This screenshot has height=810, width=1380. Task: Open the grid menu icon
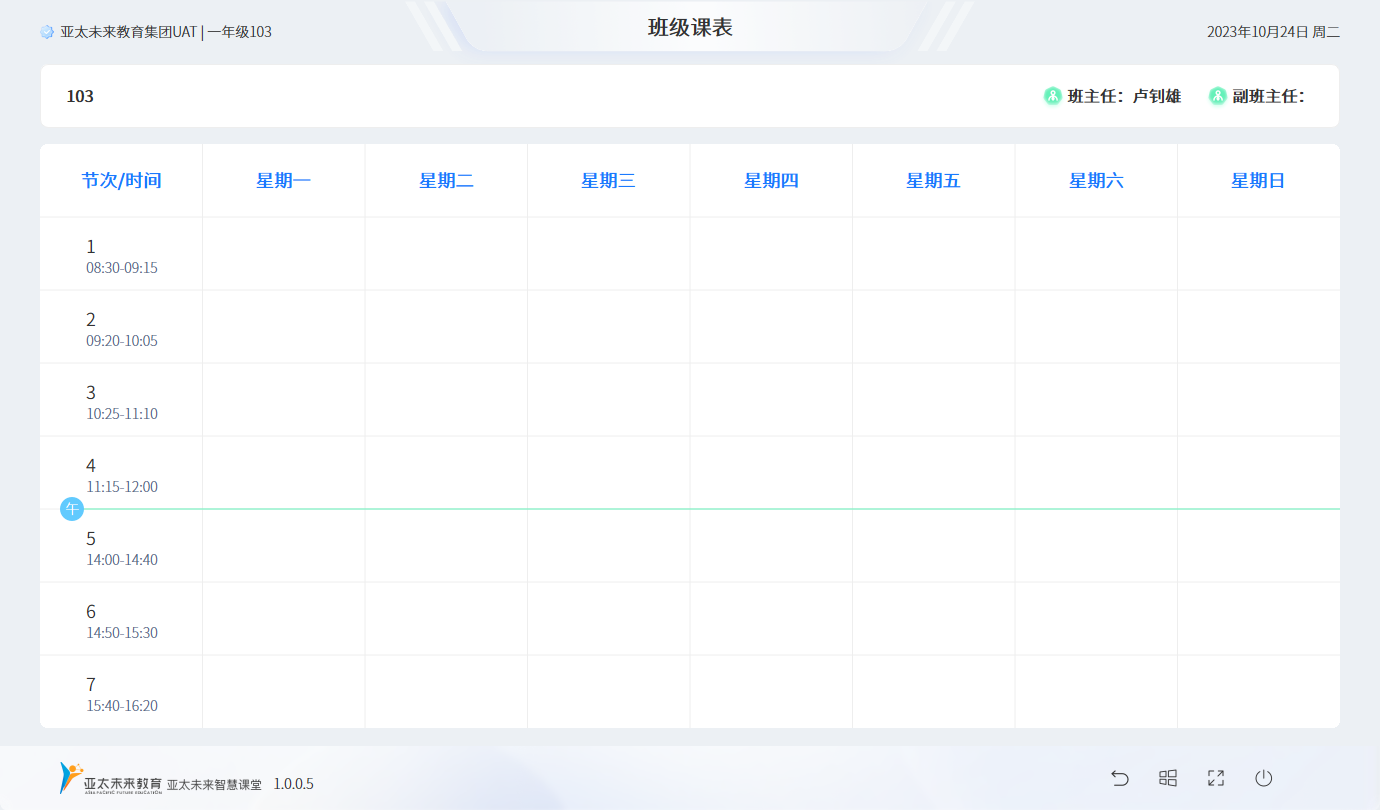pyautogui.click(x=1168, y=778)
